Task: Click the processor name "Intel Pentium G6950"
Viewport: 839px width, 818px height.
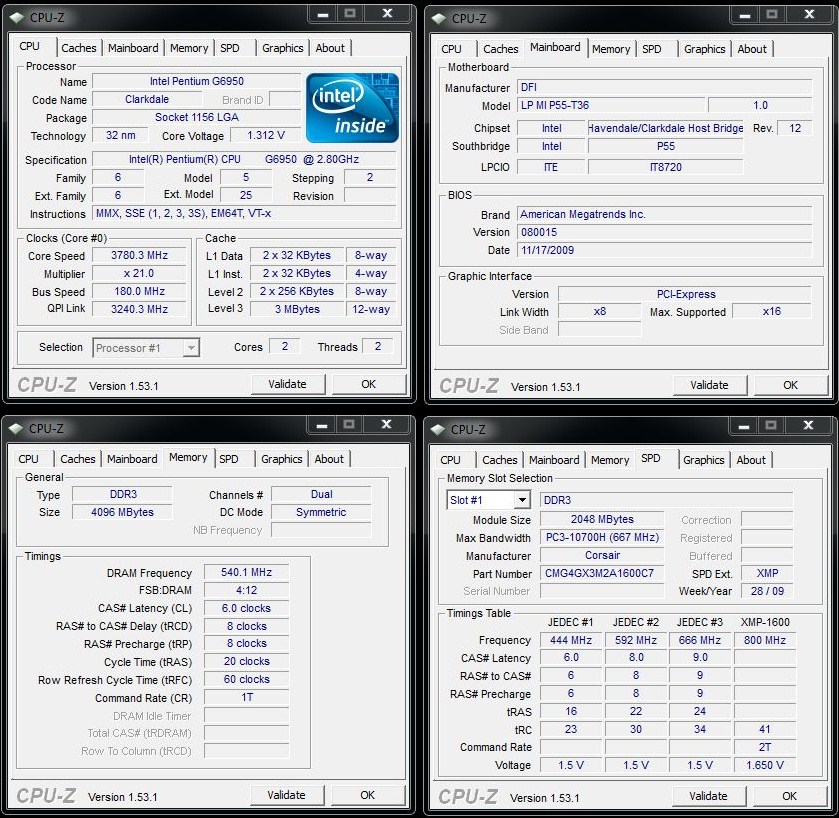Action: click(x=196, y=81)
